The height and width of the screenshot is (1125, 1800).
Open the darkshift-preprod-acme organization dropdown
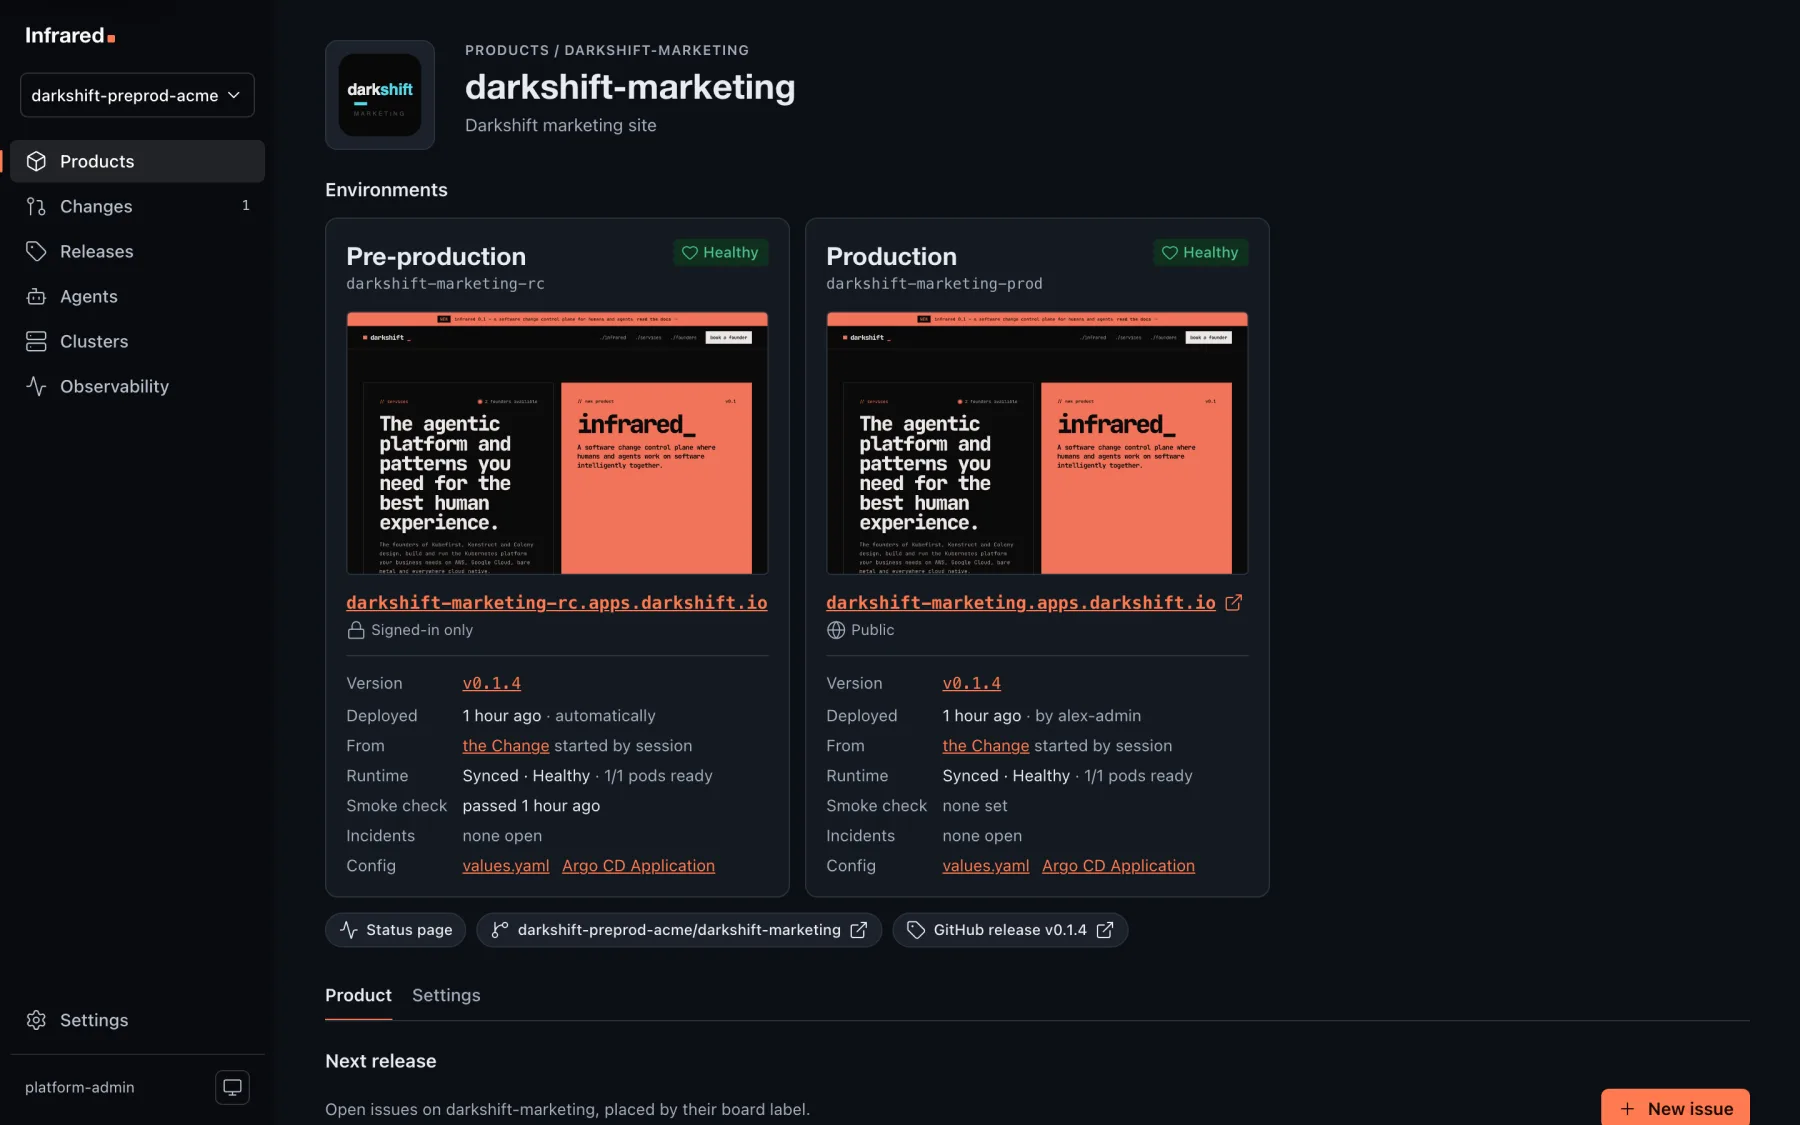click(137, 95)
